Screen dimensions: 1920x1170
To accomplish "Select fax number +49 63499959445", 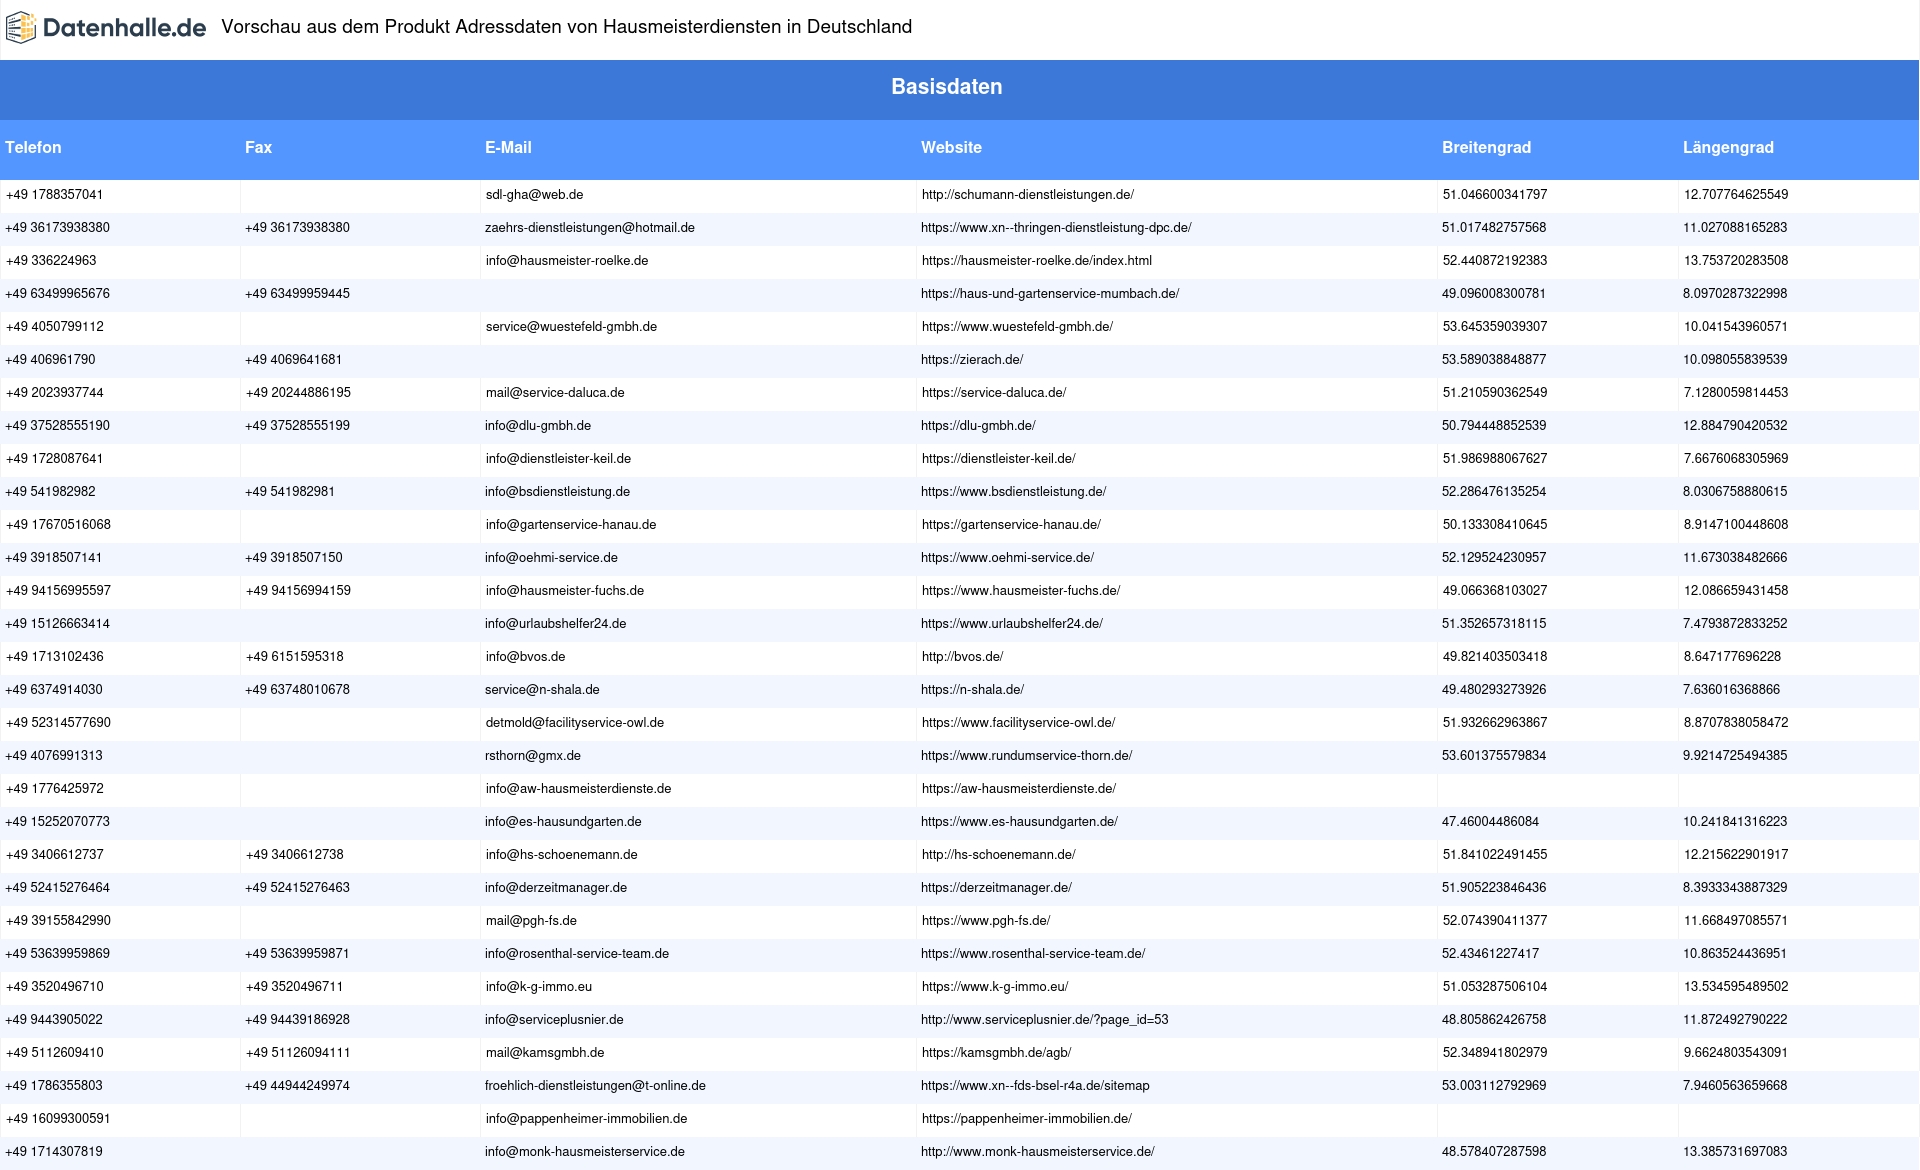I will click(x=297, y=294).
